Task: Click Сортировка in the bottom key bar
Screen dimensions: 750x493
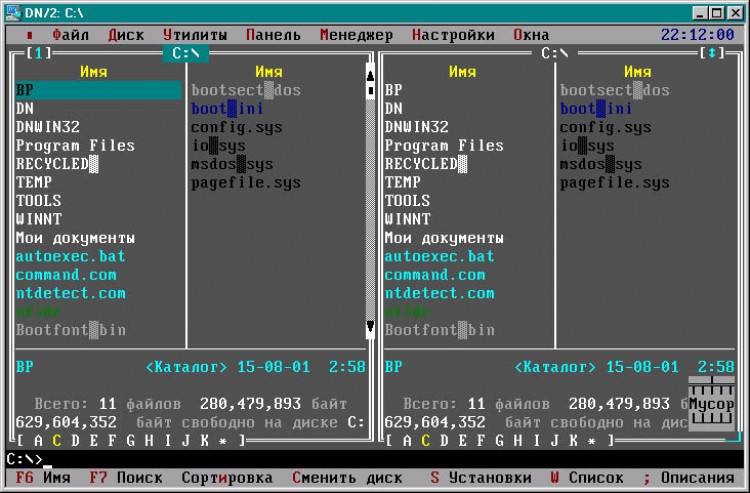Action: (x=227, y=478)
